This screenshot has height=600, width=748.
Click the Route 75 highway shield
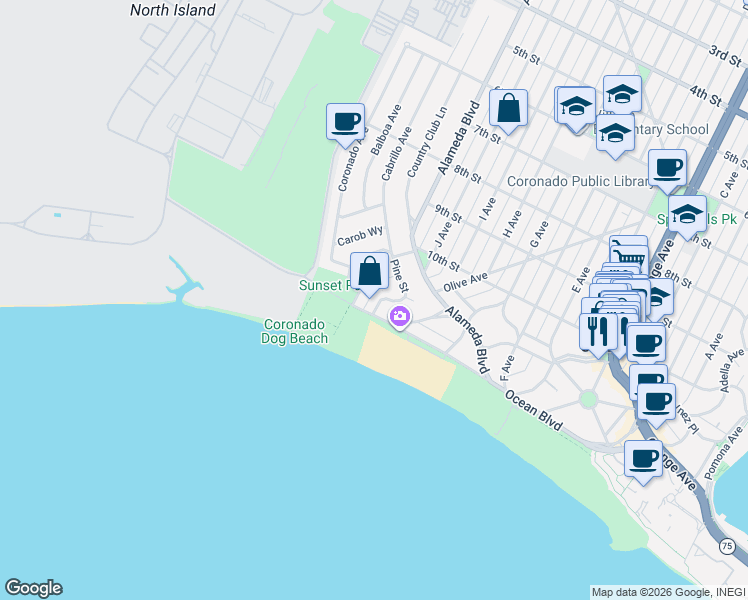(x=727, y=546)
